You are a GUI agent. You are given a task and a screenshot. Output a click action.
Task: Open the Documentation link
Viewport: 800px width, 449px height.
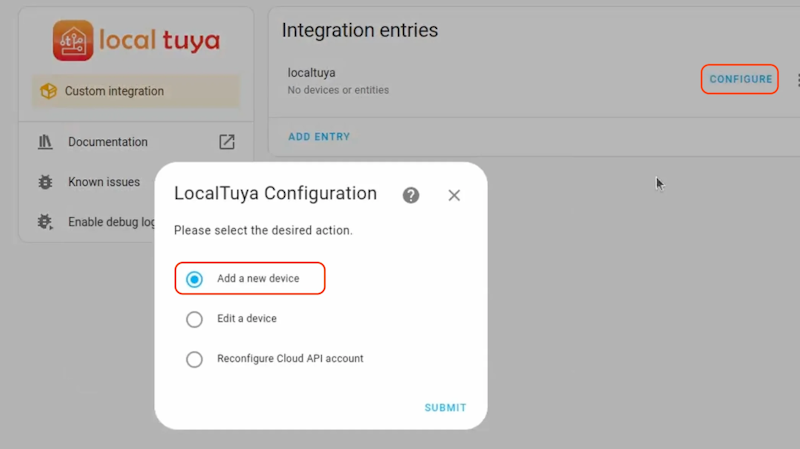pos(108,142)
